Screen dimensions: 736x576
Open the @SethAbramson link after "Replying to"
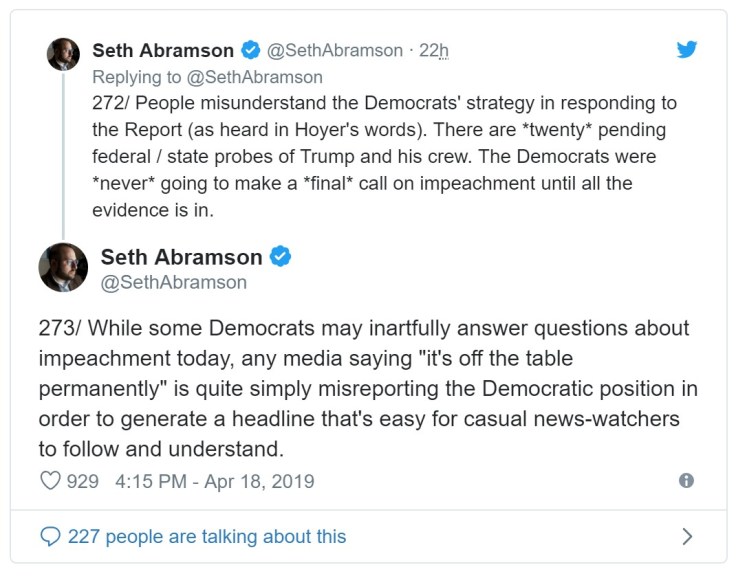tap(268, 77)
